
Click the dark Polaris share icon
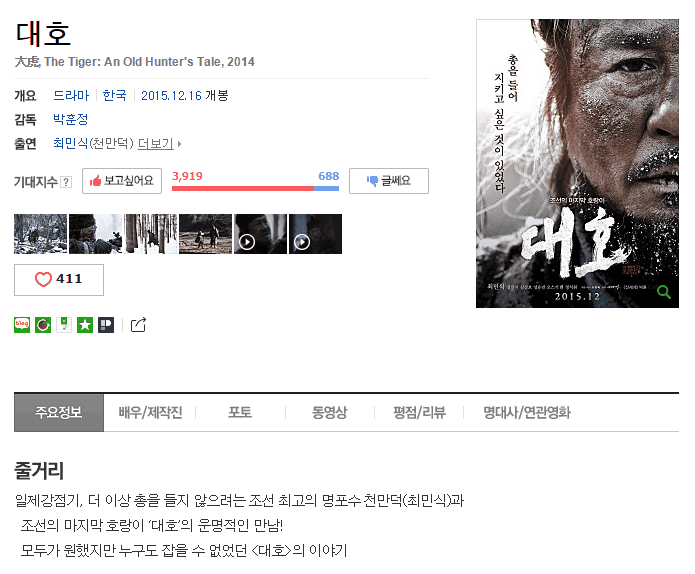pos(106,325)
